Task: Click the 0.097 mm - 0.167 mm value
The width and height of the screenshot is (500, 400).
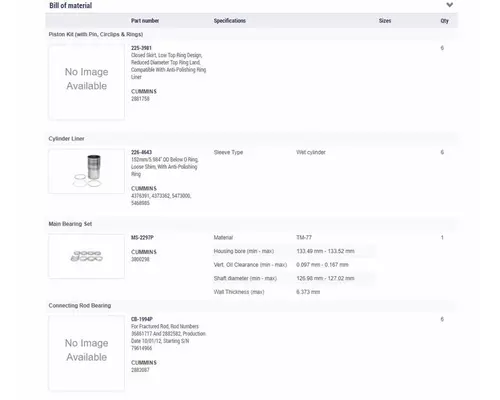Action: point(322,265)
